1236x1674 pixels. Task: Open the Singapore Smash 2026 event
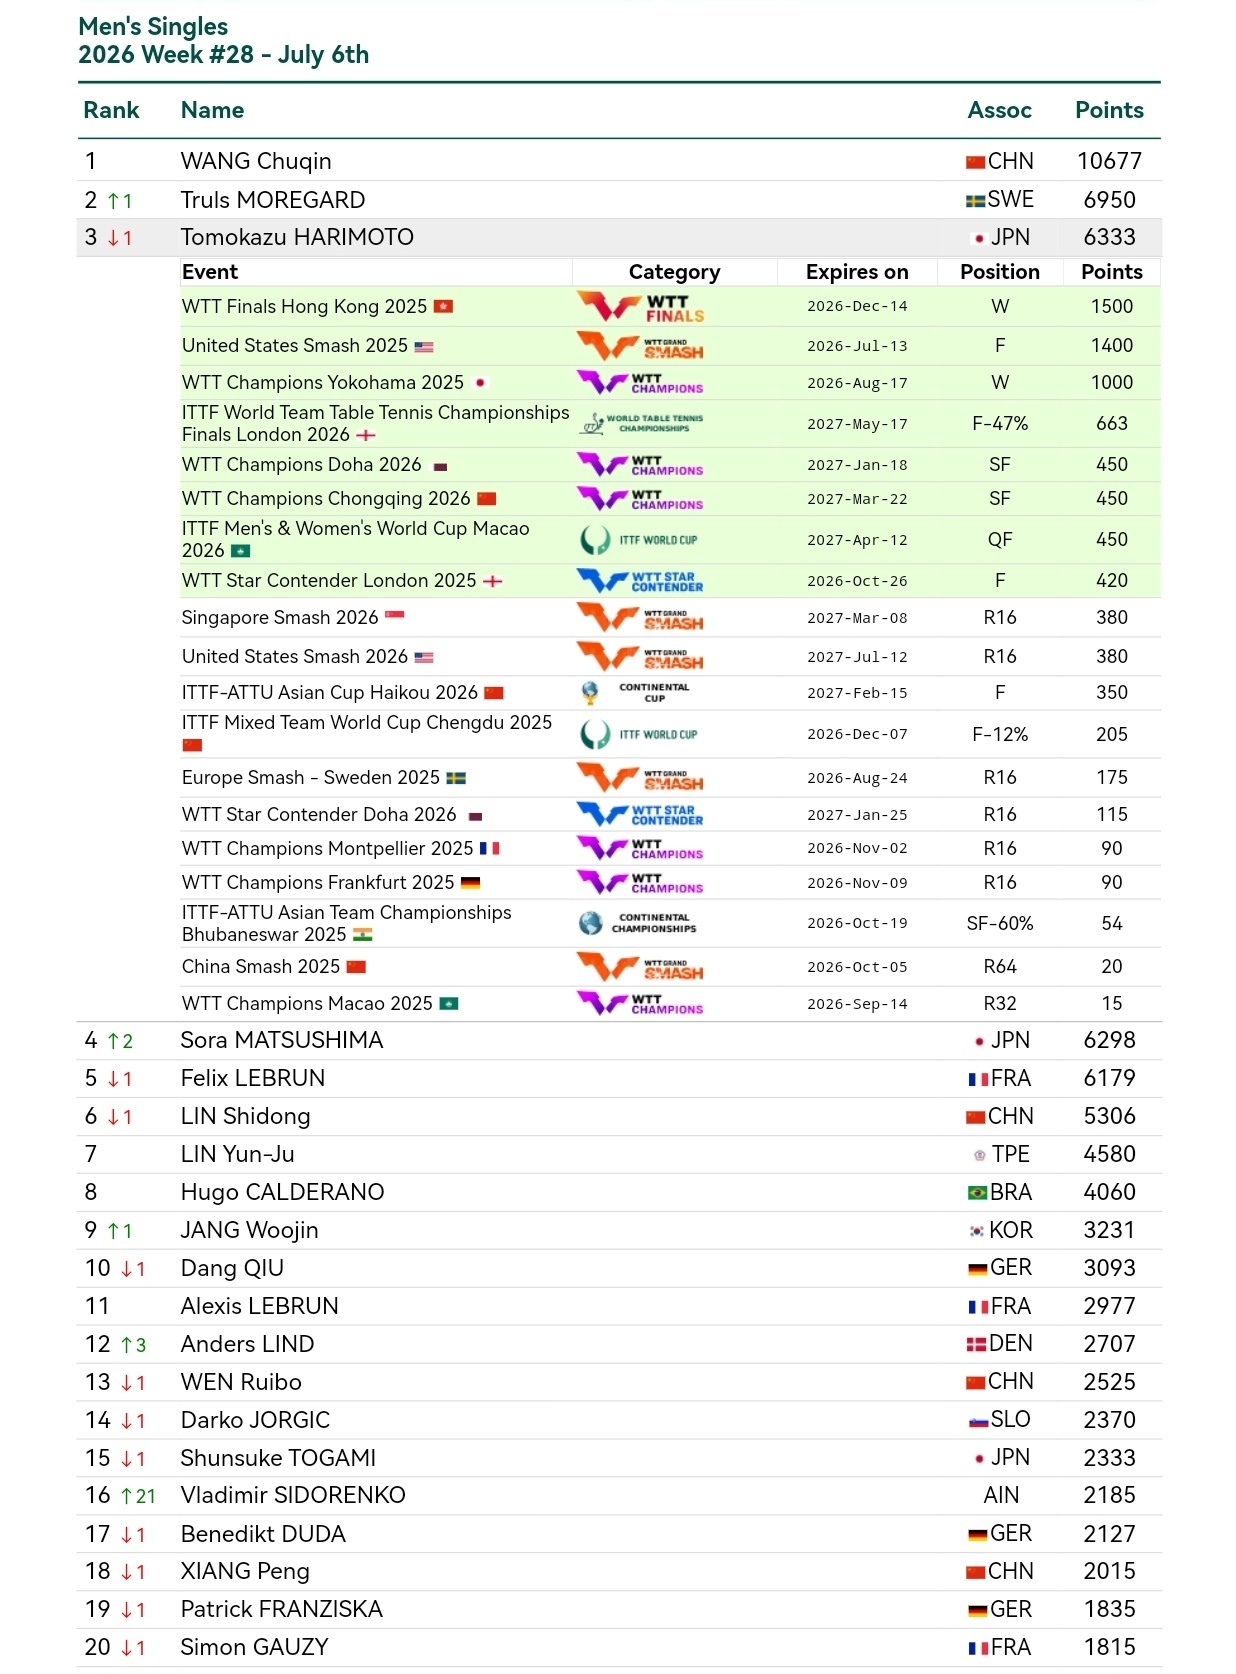[280, 618]
